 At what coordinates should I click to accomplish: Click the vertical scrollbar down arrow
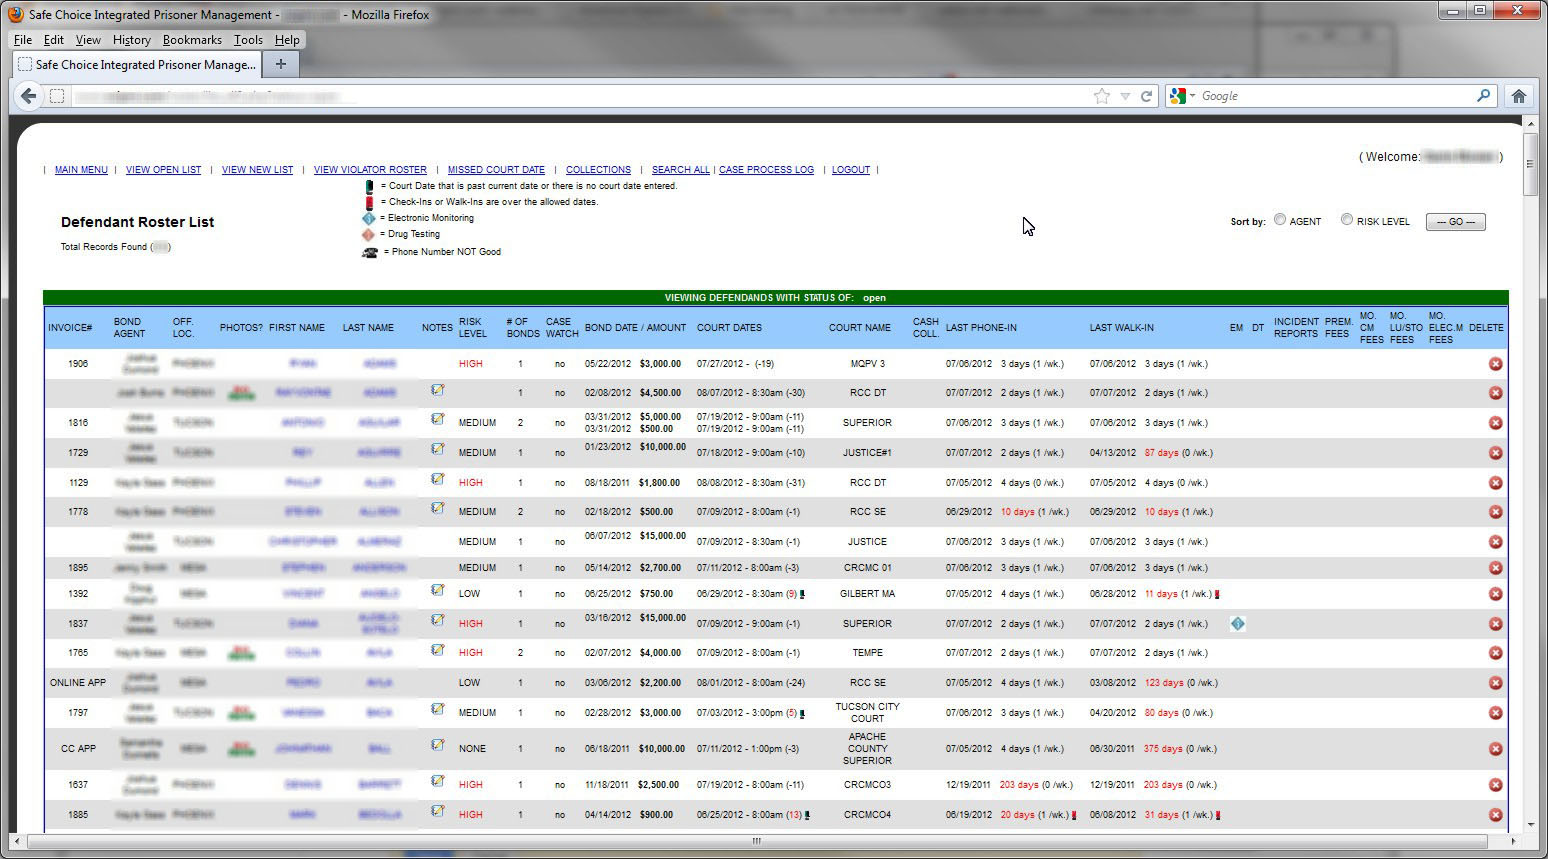[1530, 825]
